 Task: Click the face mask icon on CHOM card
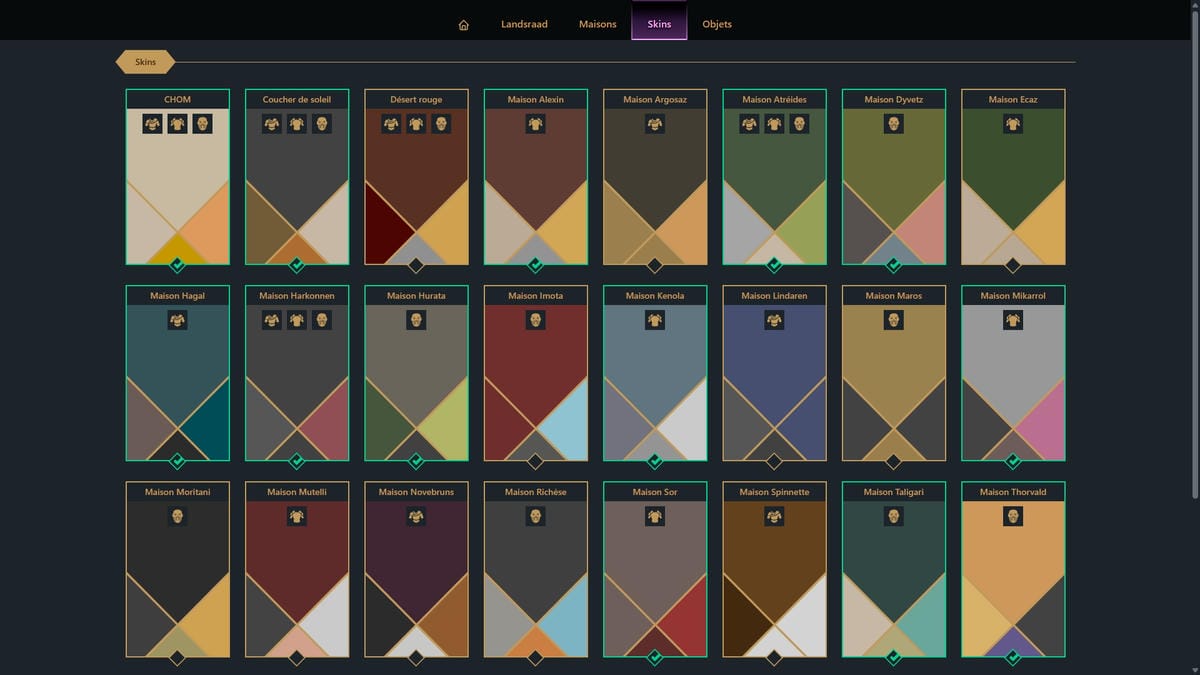(202, 124)
